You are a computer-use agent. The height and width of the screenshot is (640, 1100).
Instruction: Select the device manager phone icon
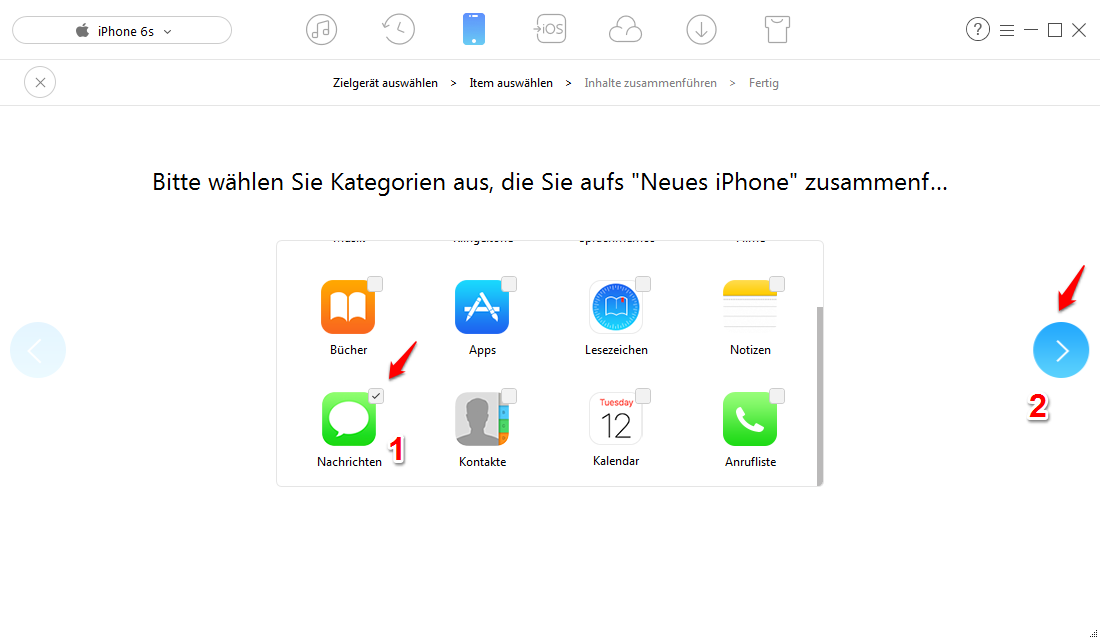click(474, 29)
